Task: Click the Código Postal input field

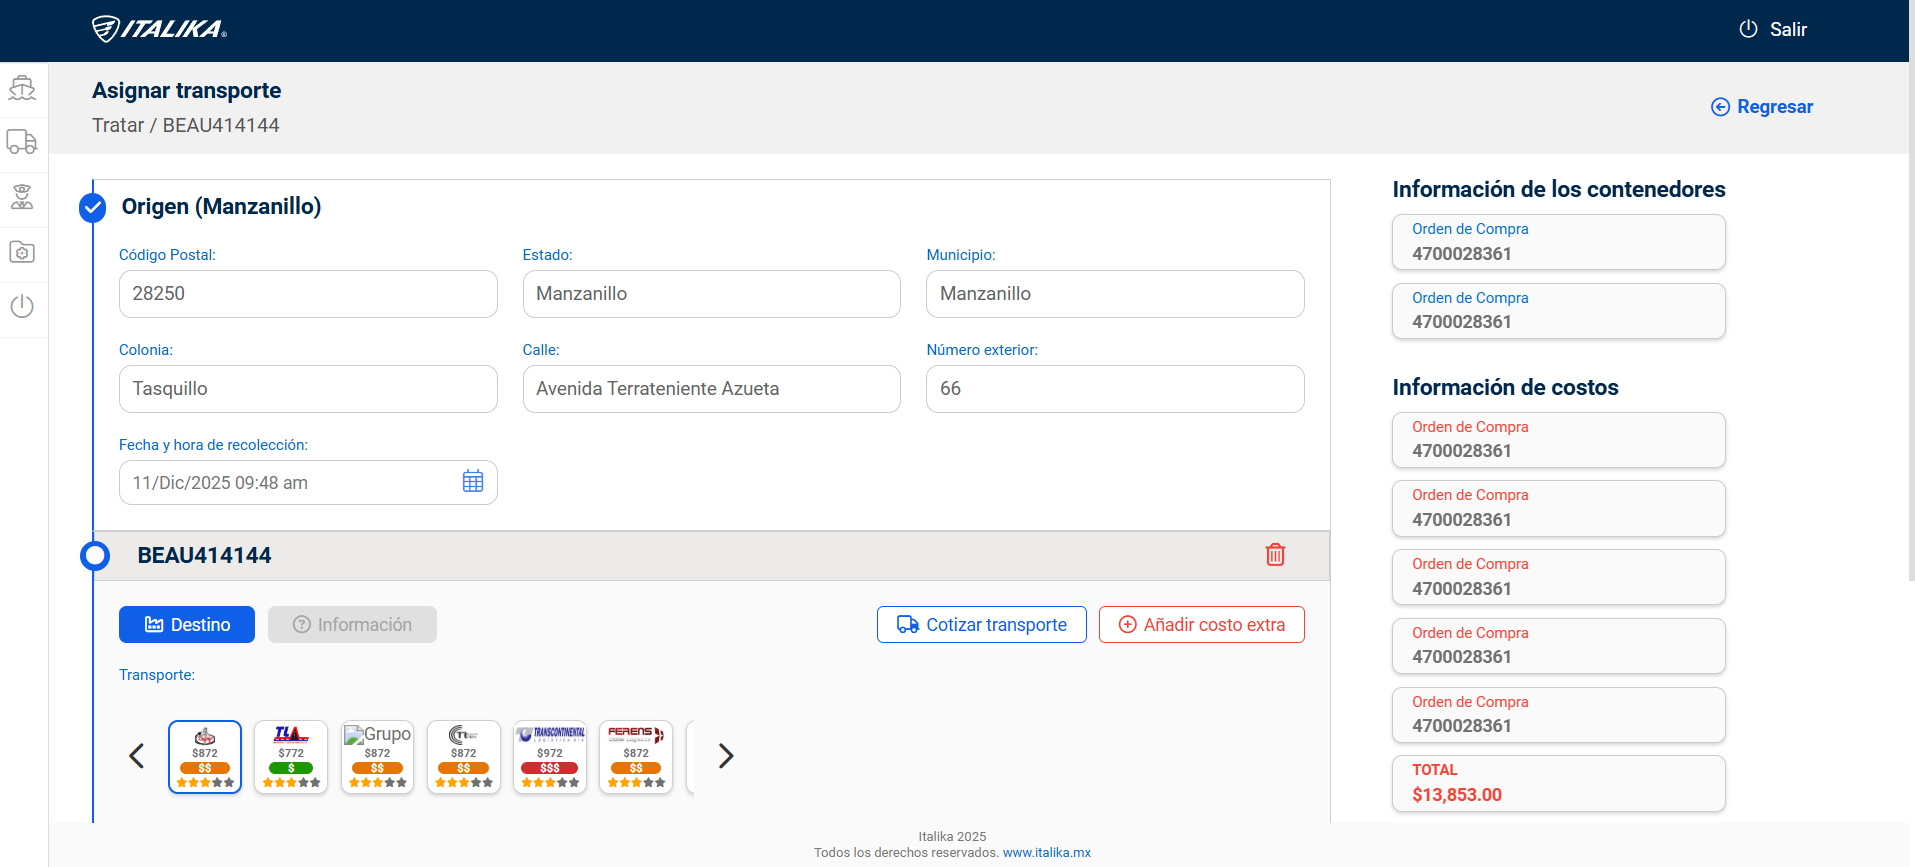Action: [308, 294]
